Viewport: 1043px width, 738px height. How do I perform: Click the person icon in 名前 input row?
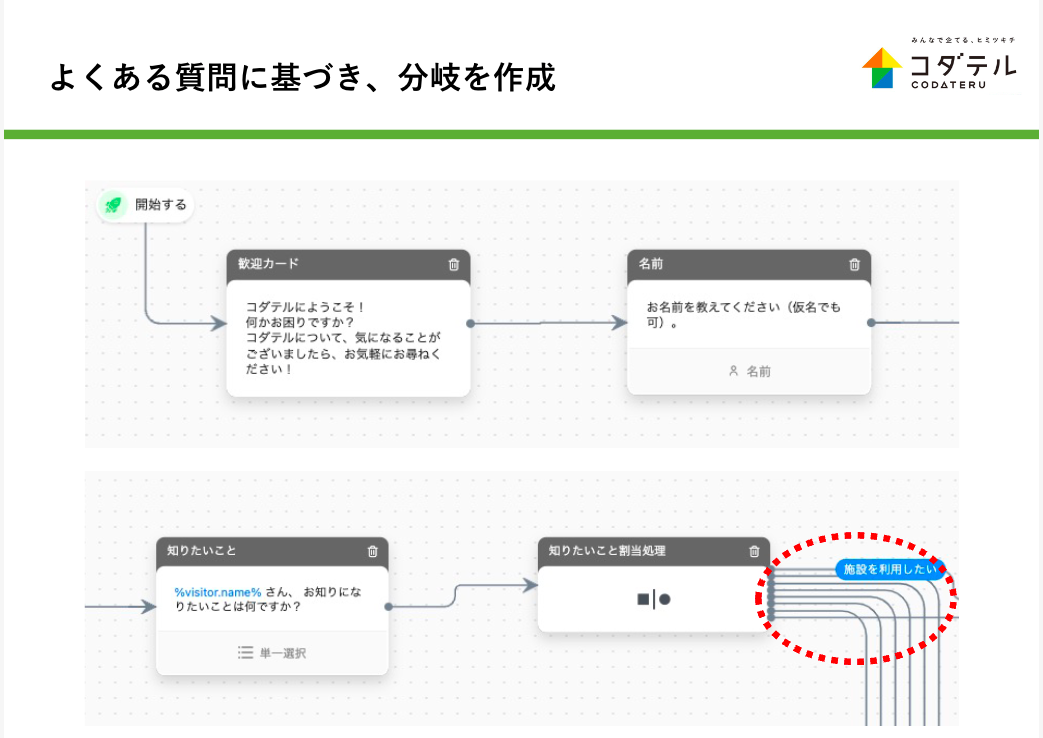pos(733,371)
